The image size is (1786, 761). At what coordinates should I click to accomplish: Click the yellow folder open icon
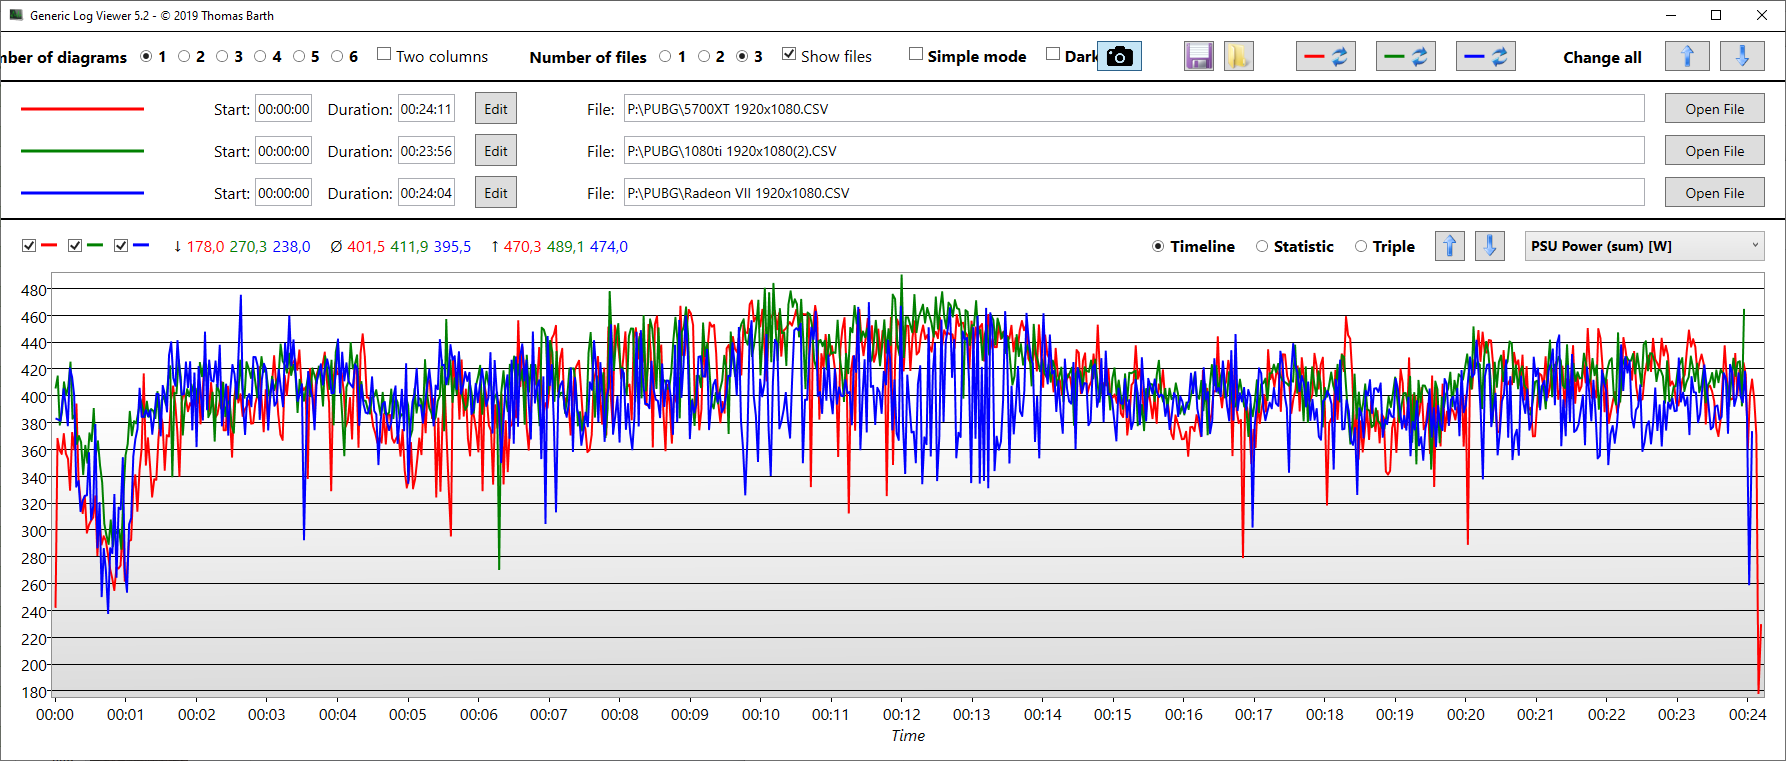1238,57
